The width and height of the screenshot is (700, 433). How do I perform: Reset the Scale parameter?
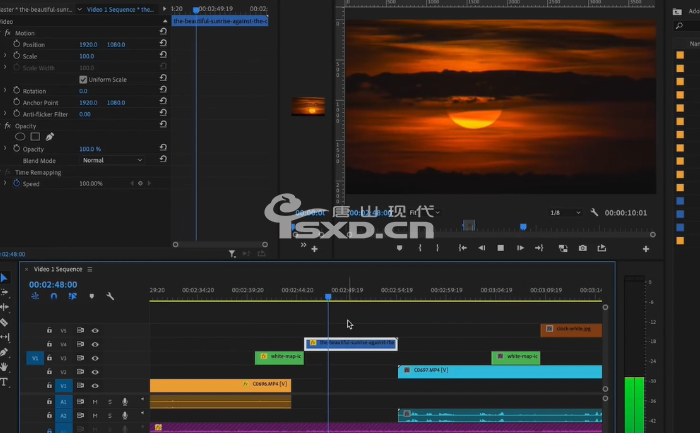point(163,56)
